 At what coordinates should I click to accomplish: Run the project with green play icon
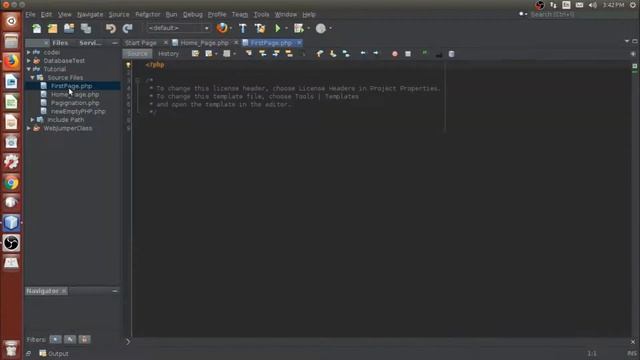[278, 28]
